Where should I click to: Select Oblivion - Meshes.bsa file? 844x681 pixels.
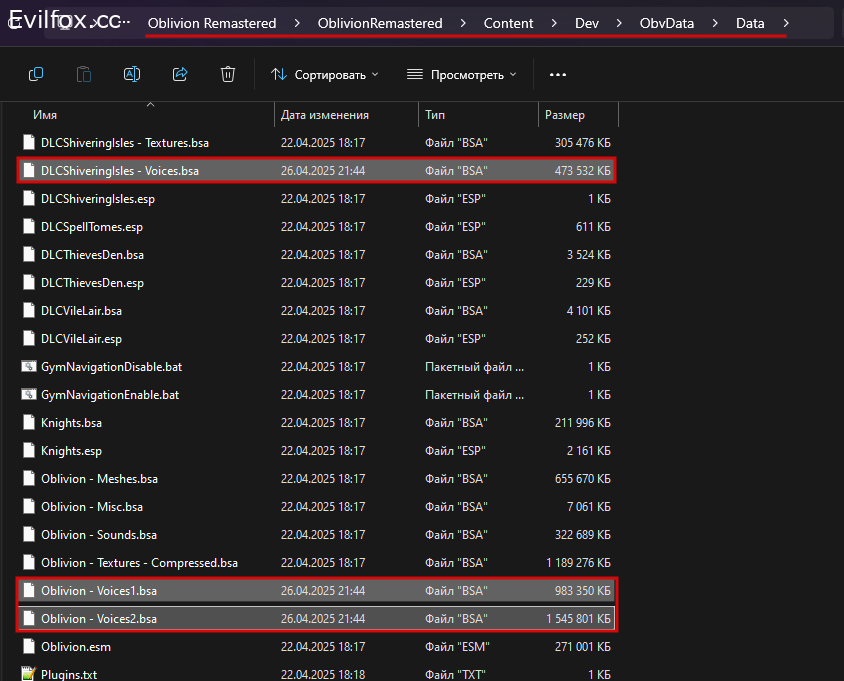[x=317, y=479]
